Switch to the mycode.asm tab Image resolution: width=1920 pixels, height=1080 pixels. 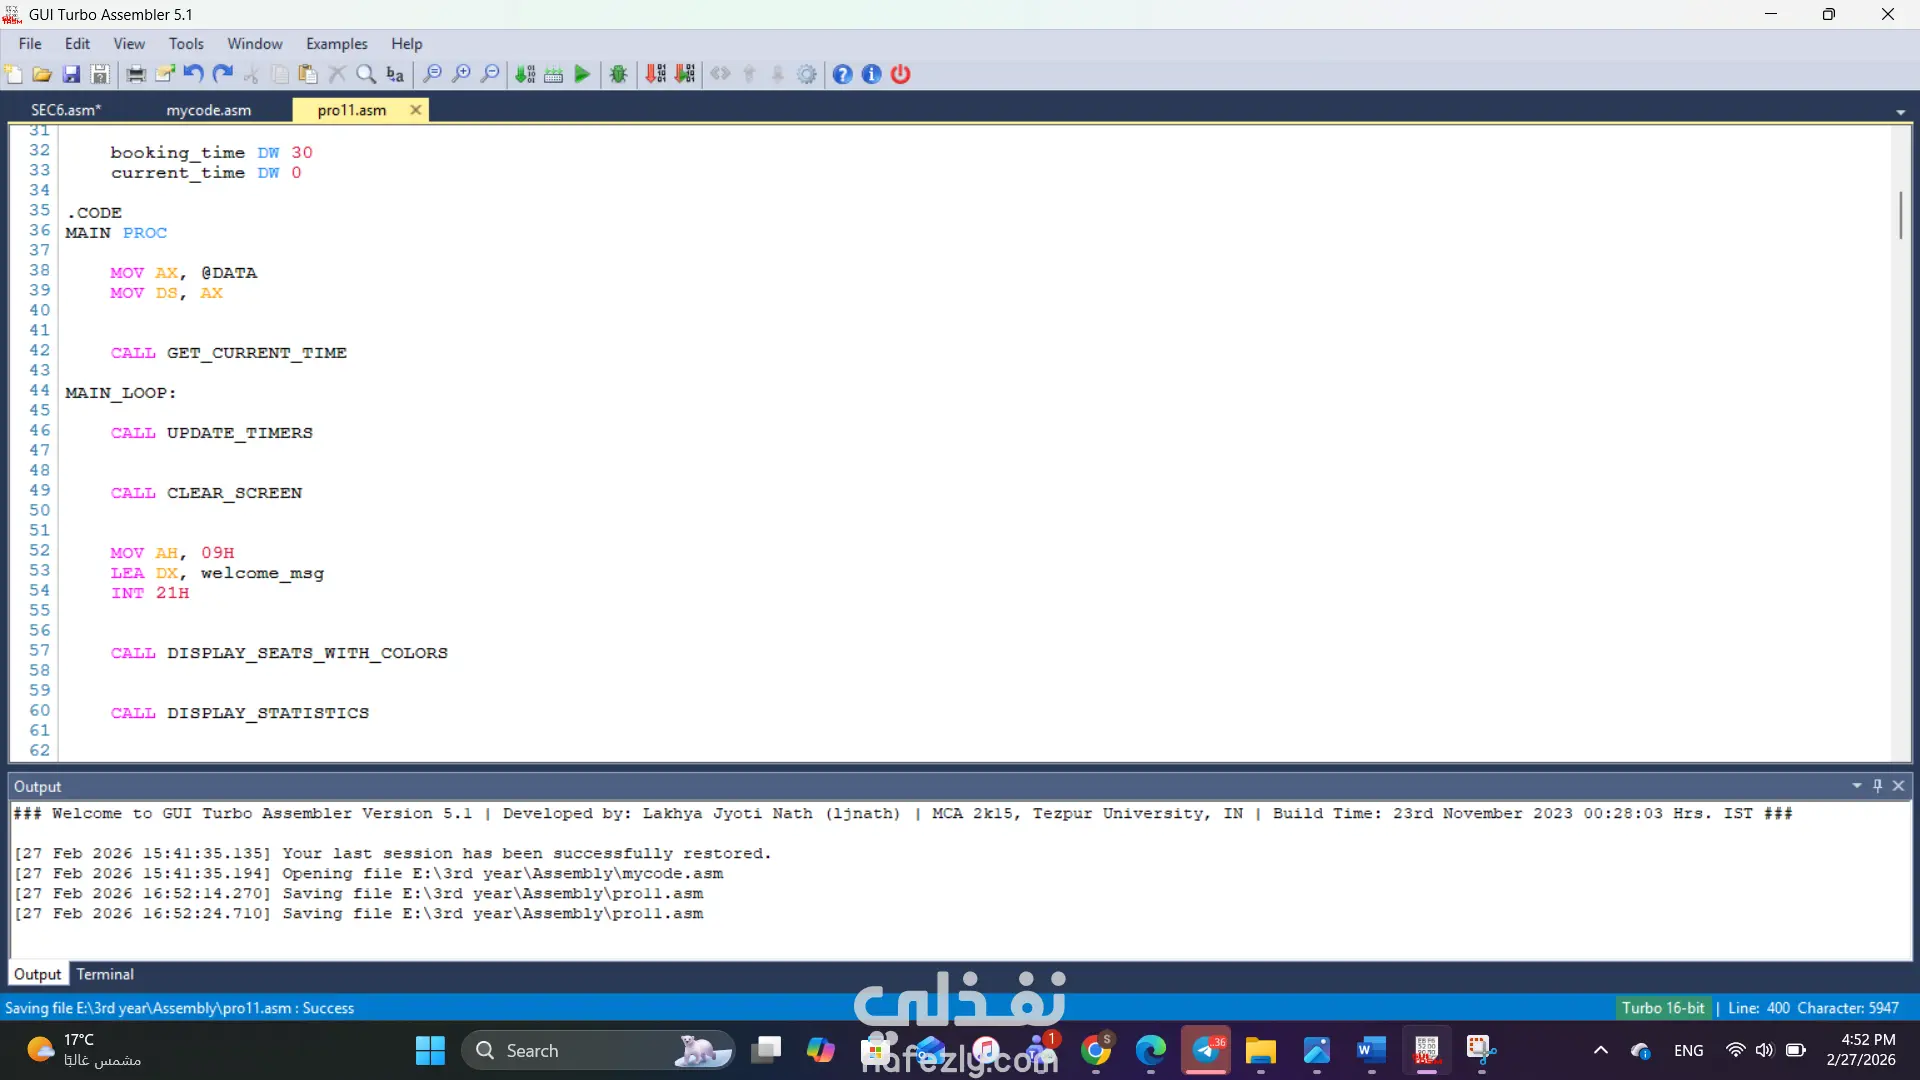(x=208, y=110)
